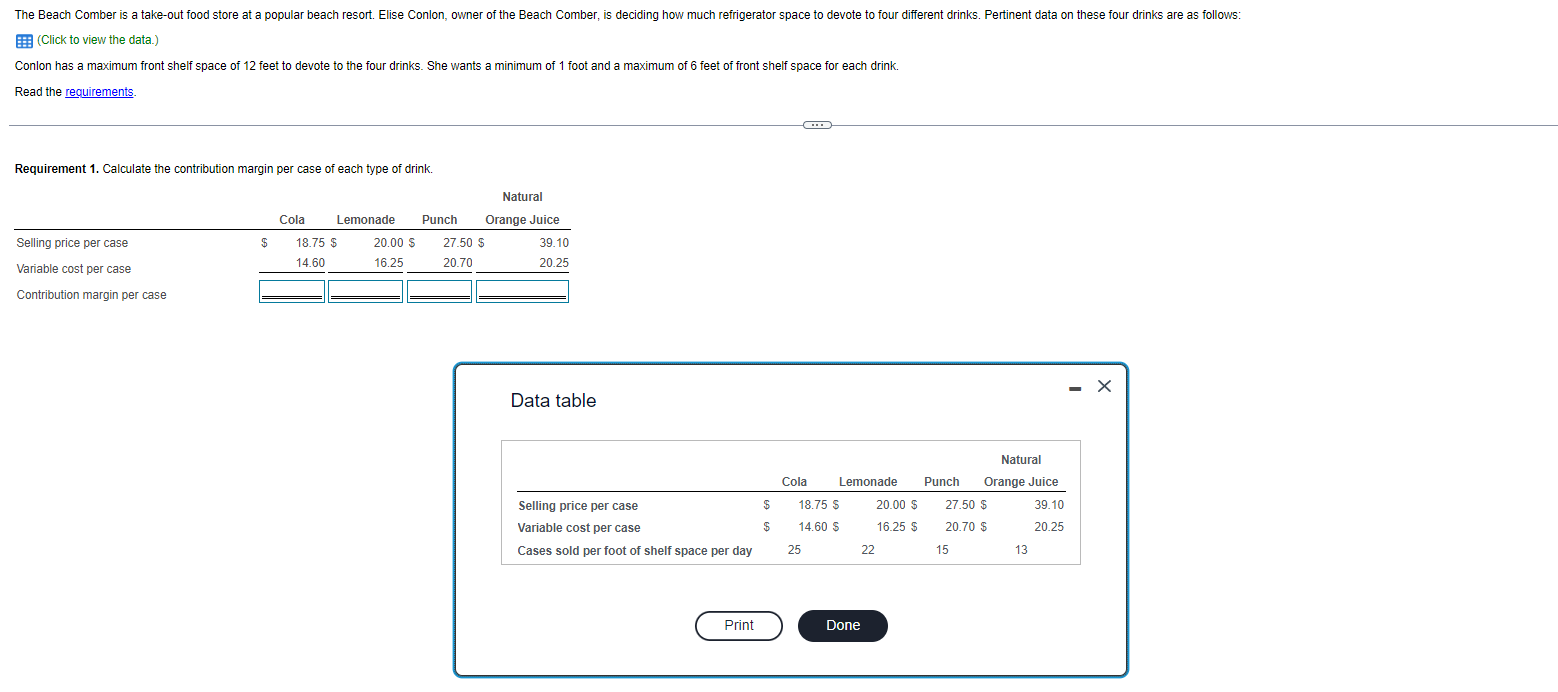Screen dimensions: 1558x692
Task: Click Orange Juice cost 20.25 in data table
Action: (x=1049, y=527)
